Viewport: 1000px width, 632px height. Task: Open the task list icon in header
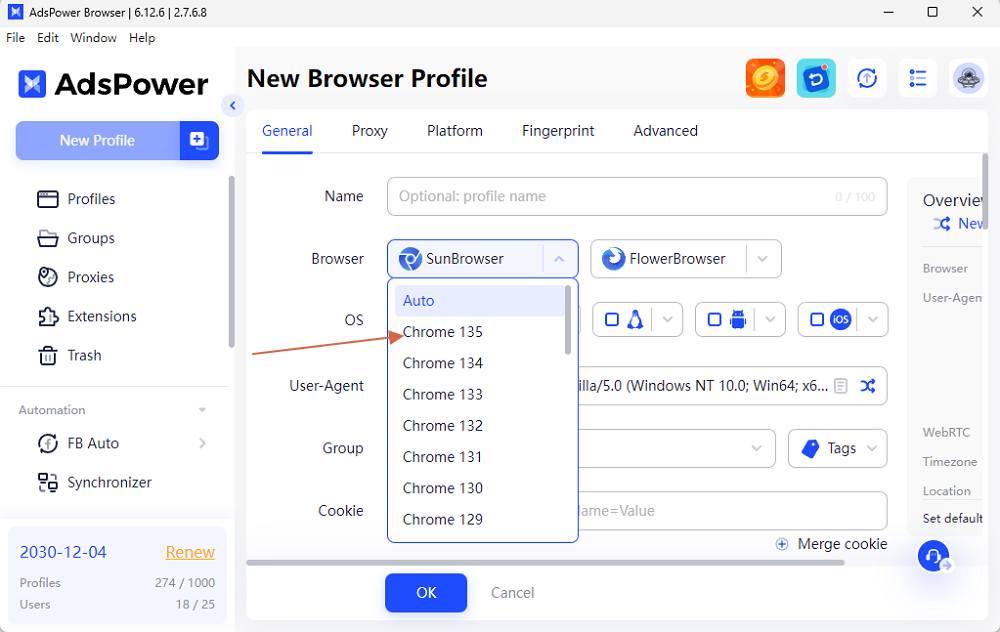click(x=918, y=78)
